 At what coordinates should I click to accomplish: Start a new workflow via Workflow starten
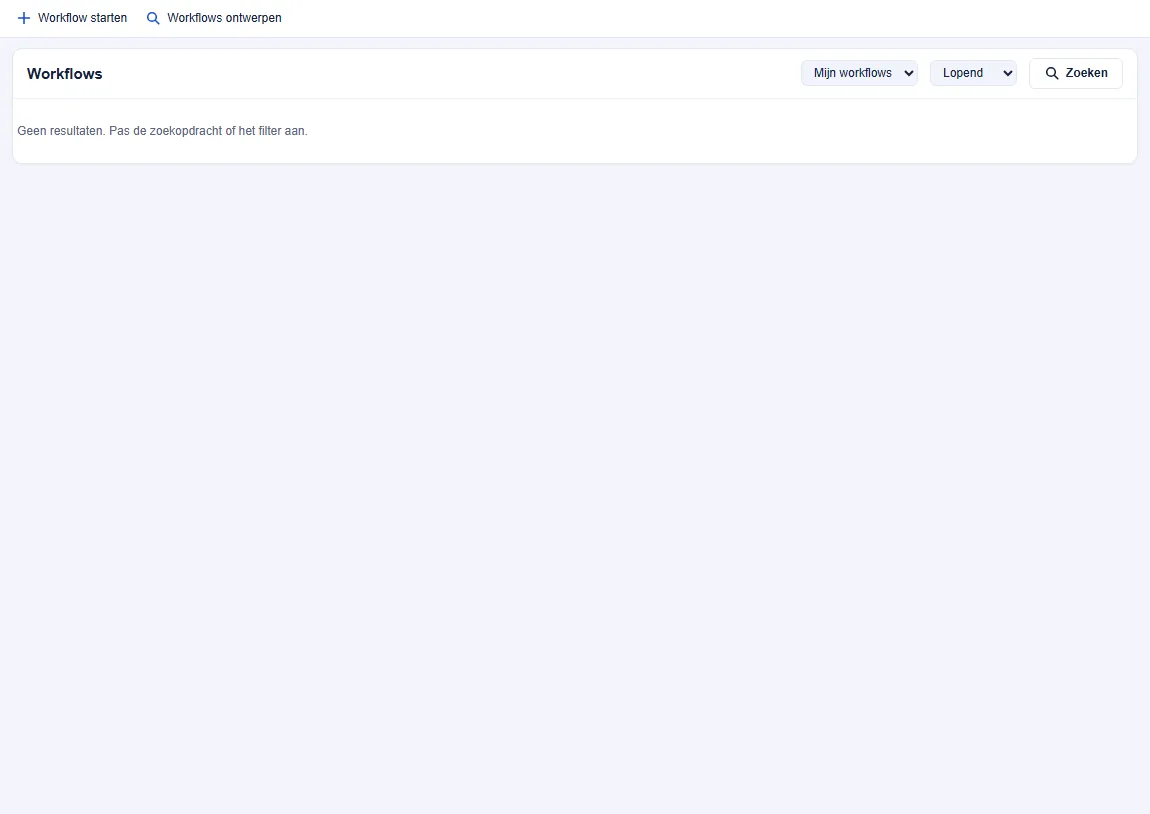[72, 18]
